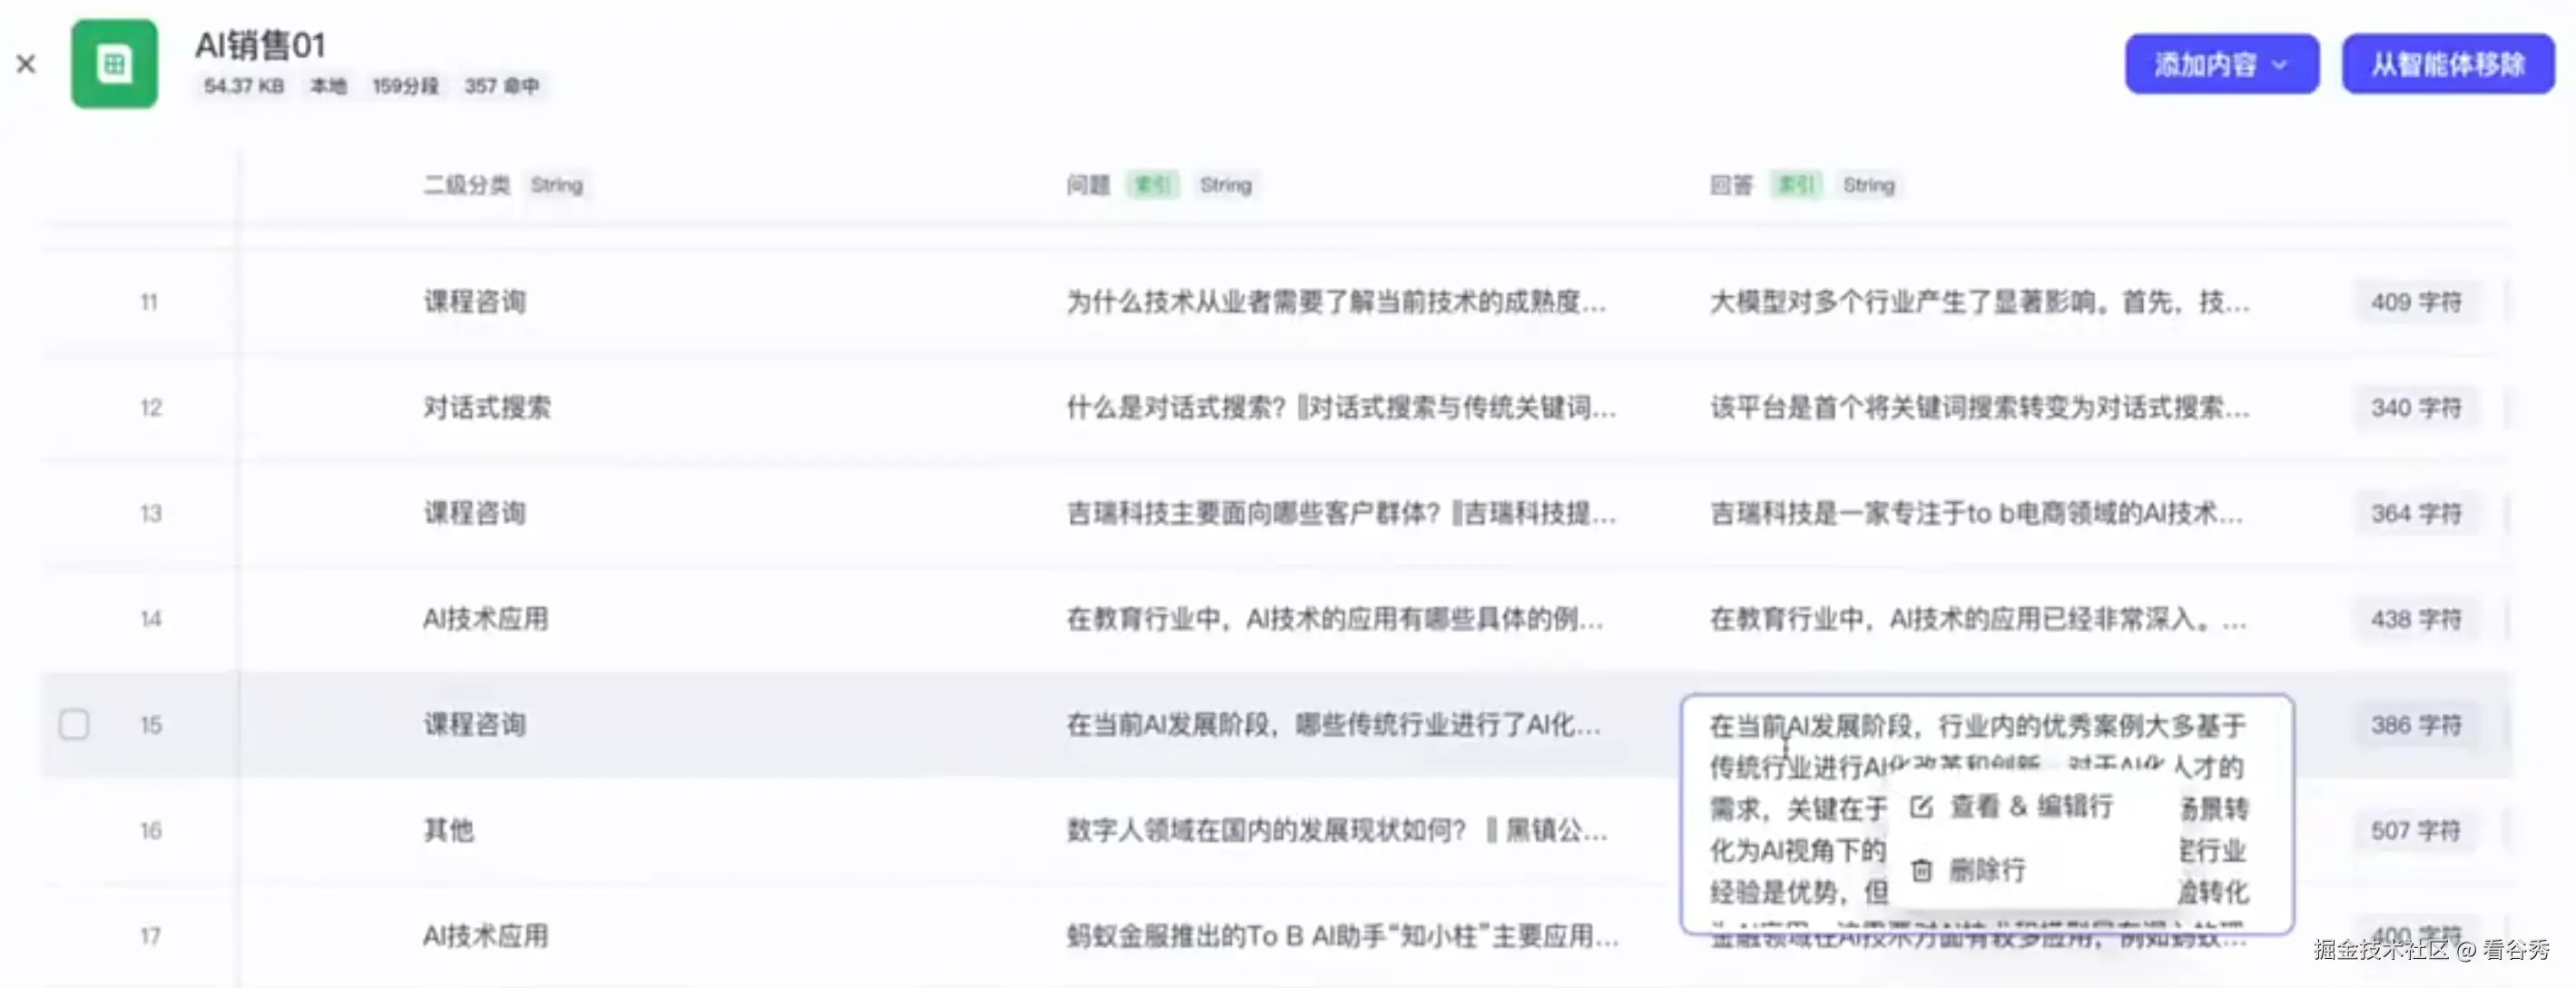2576x988 pixels.
Task: Click the 索引 badge on the 问题 column
Action: coord(1151,184)
